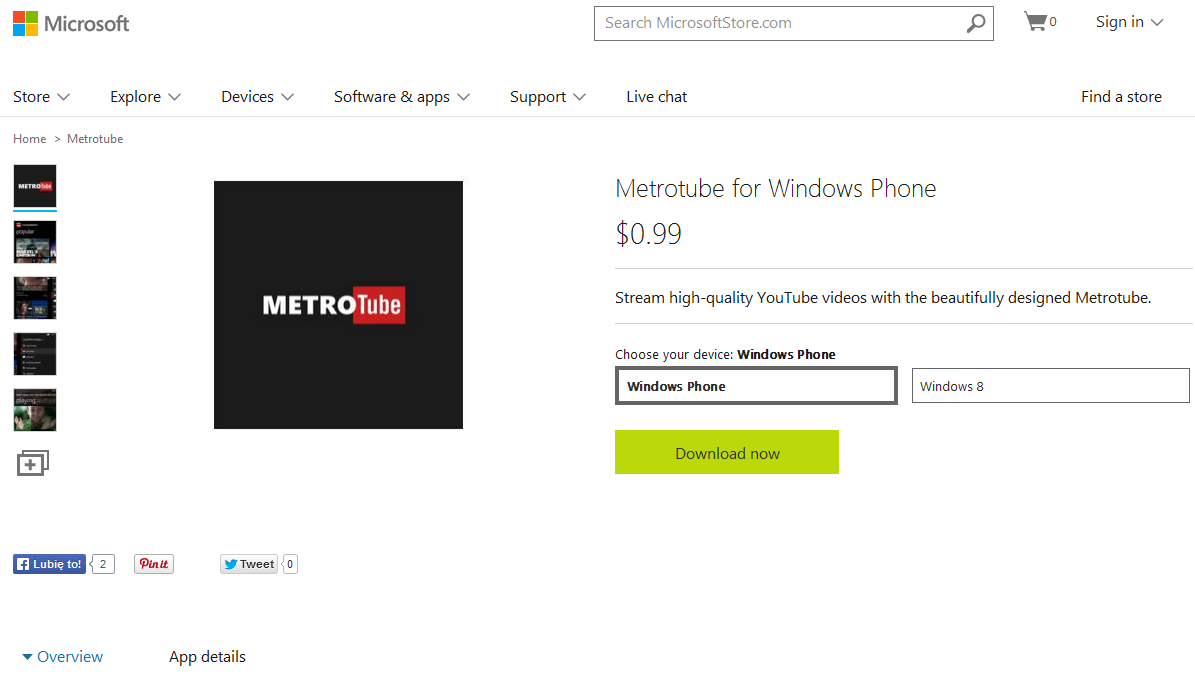Image resolution: width=1195 pixels, height=677 pixels.
Task: Select the Metrotube logo thumbnail
Action: 35,186
